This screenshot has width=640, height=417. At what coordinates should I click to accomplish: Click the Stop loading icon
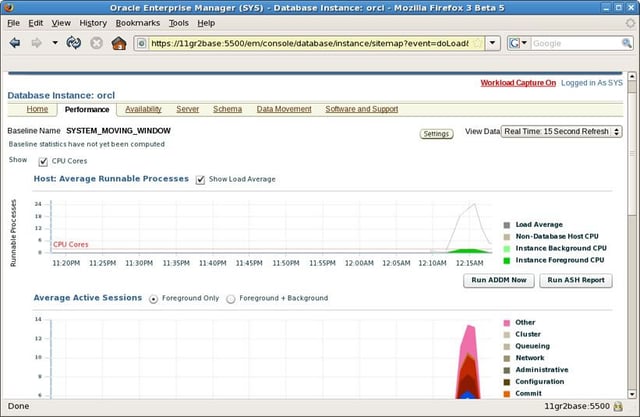[x=96, y=43]
